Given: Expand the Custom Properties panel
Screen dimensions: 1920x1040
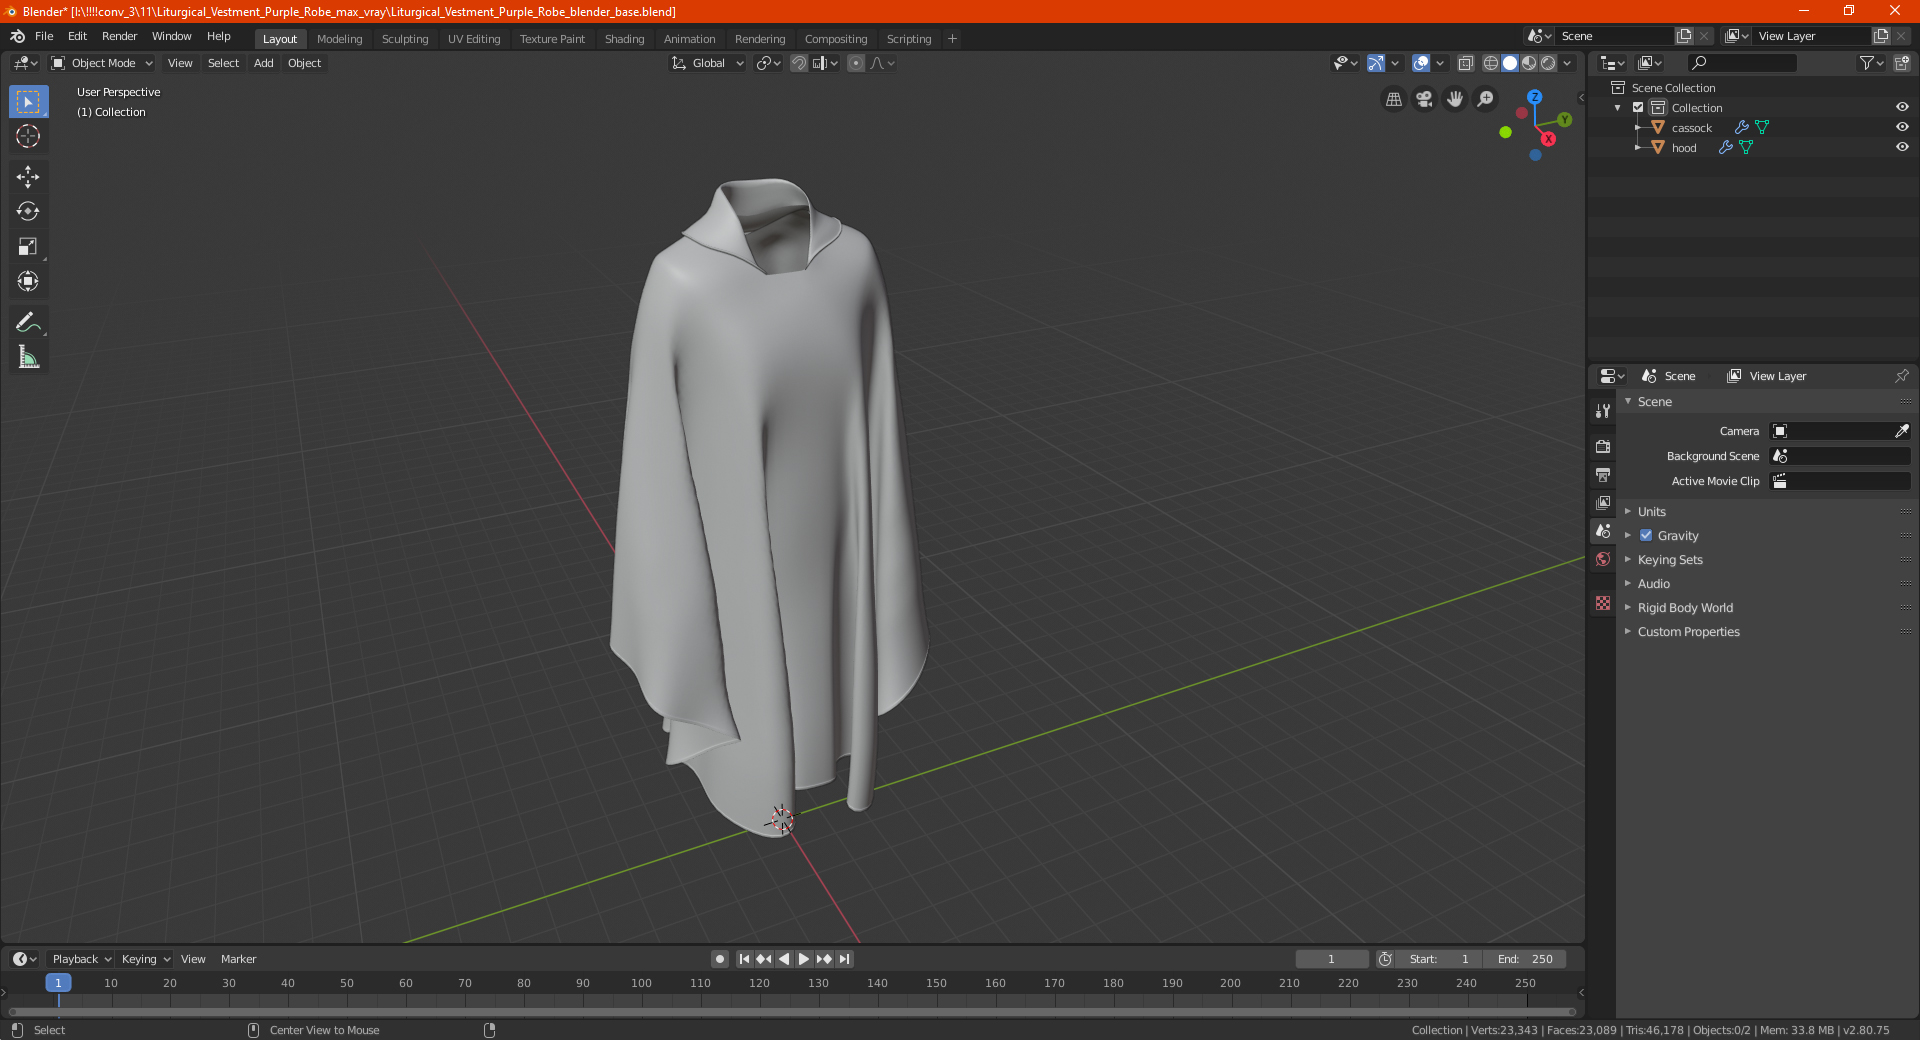Looking at the screenshot, I should (1688, 631).
